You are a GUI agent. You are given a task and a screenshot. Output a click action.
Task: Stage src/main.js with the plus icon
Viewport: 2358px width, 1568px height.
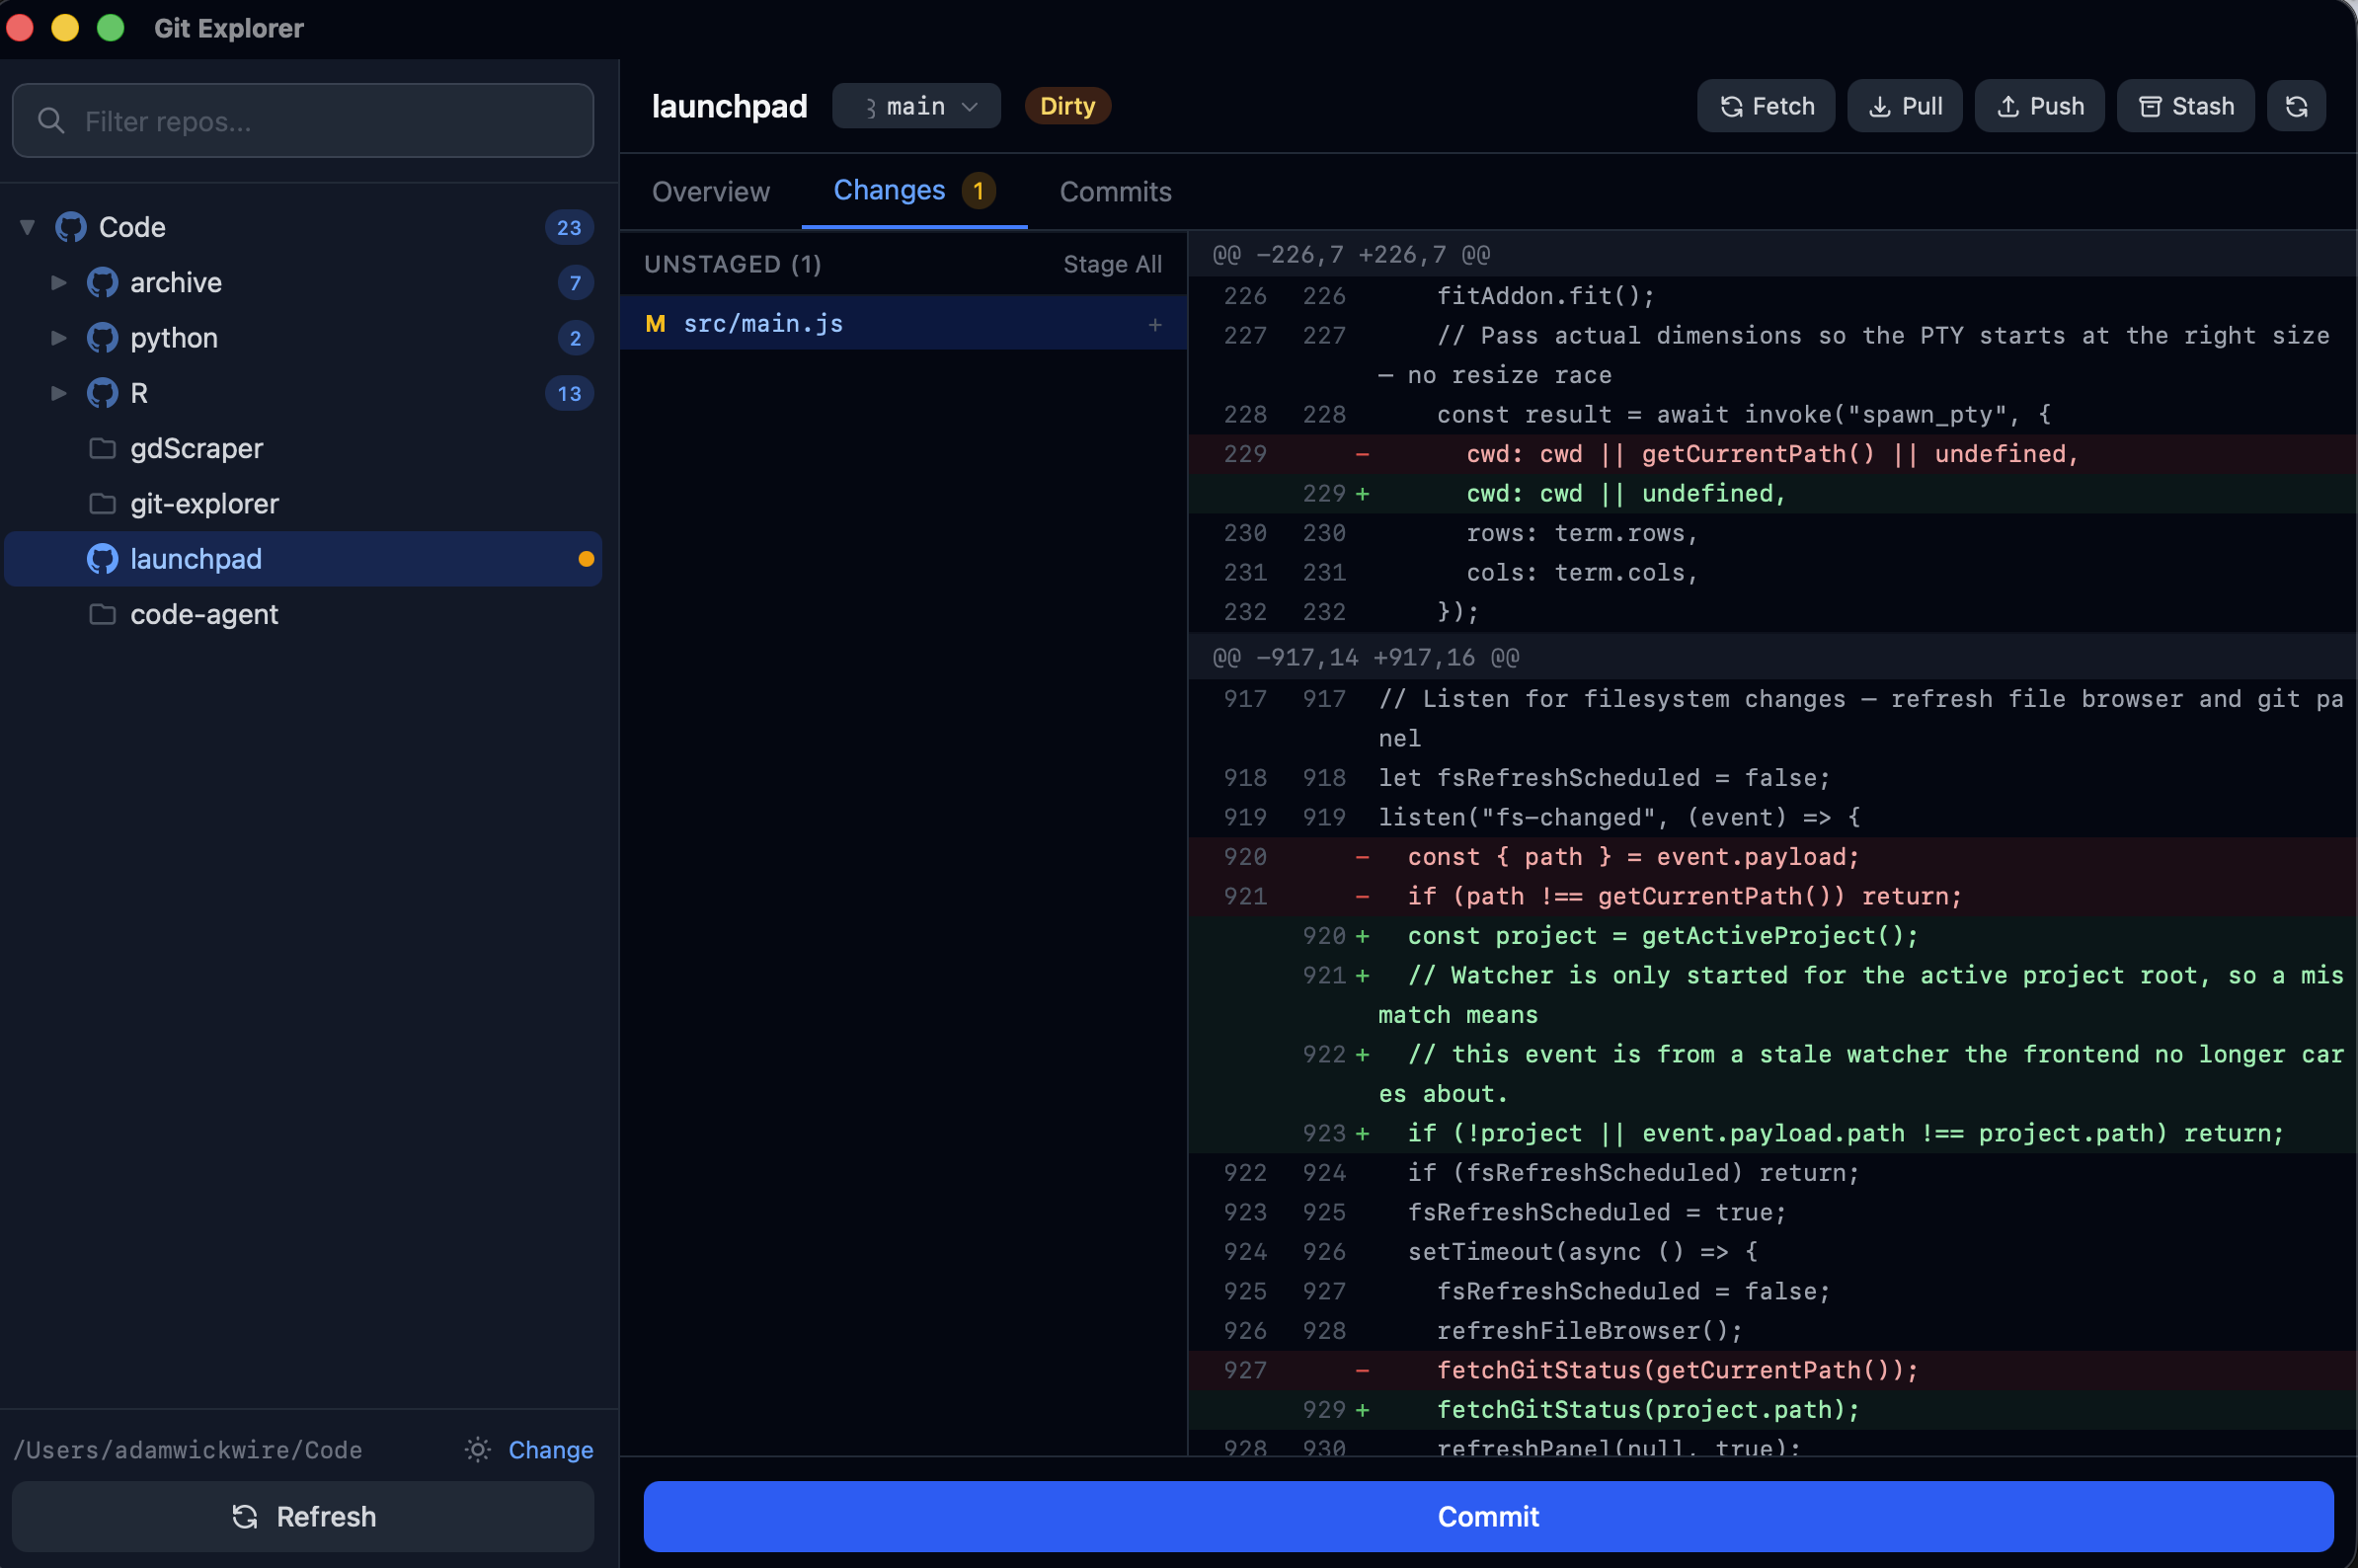(1155, 324)
